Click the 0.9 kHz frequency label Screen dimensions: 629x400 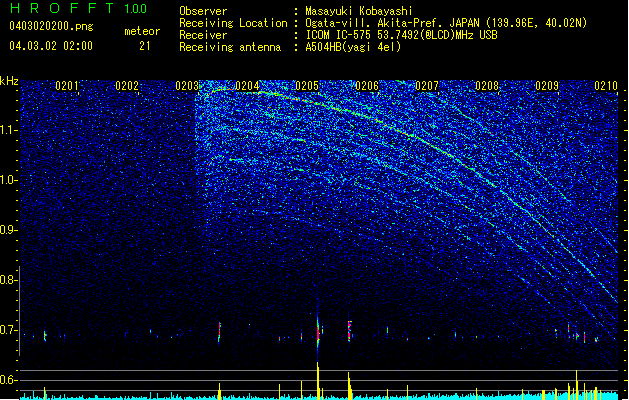(9, 230)
